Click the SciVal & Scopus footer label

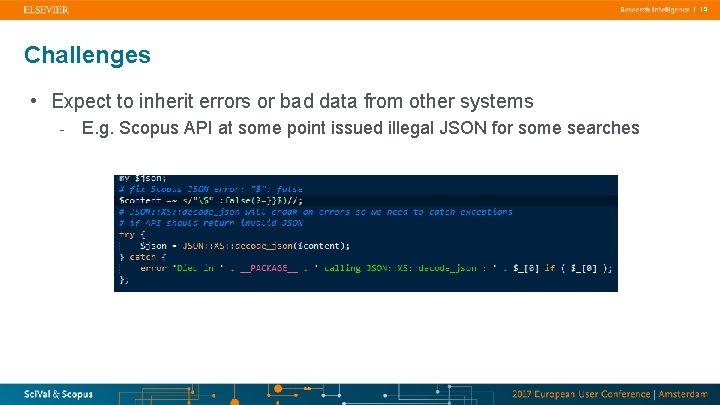pyautogui.click(x=58, y=394)
